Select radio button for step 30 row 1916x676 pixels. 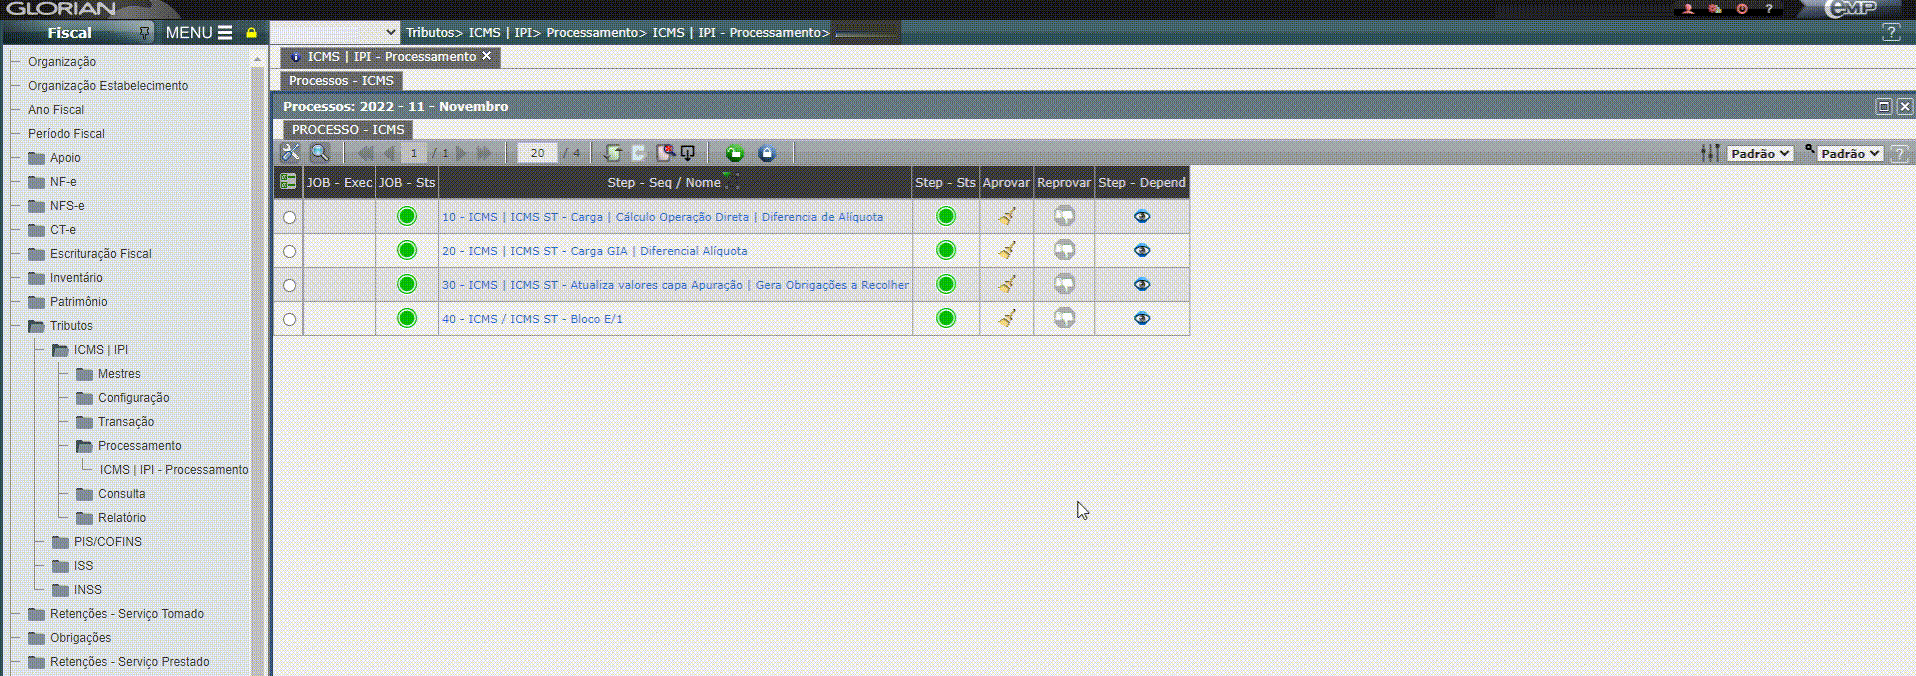289,285
